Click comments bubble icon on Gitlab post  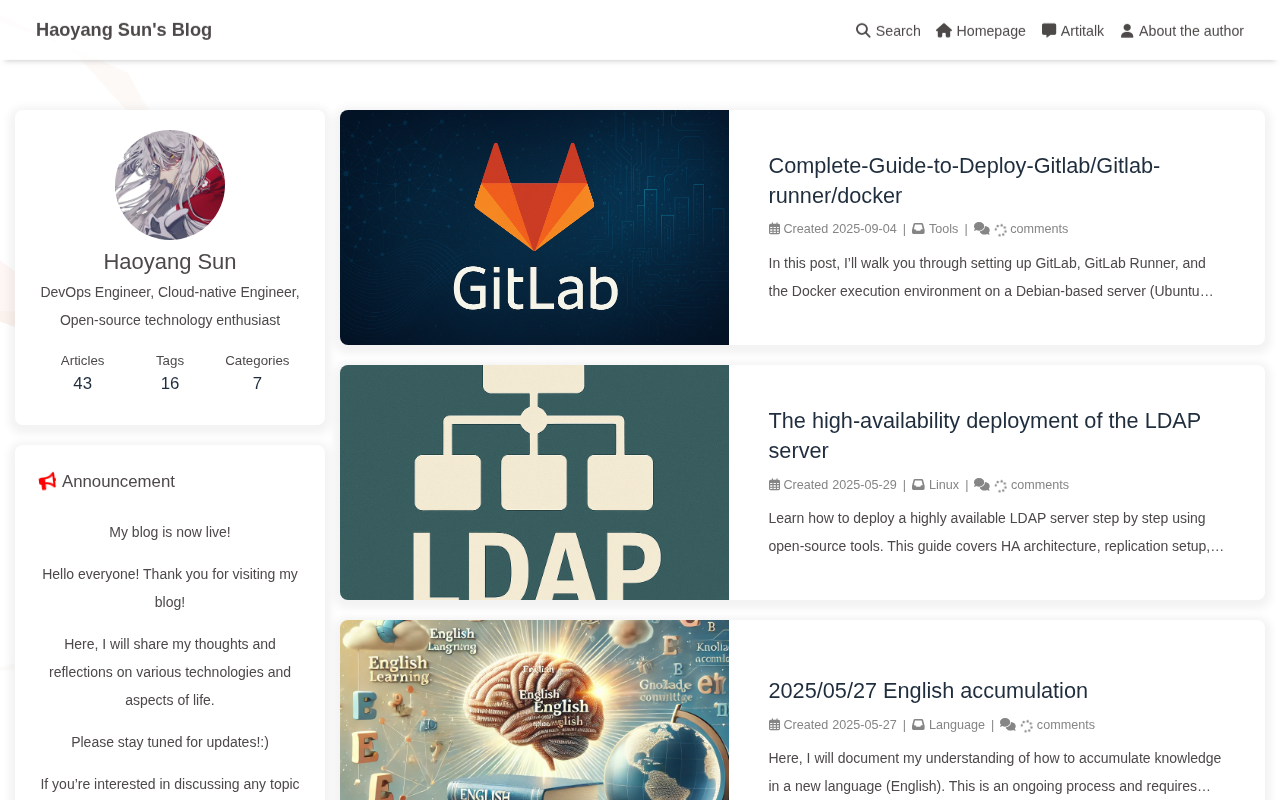click(x=982, y=229)
